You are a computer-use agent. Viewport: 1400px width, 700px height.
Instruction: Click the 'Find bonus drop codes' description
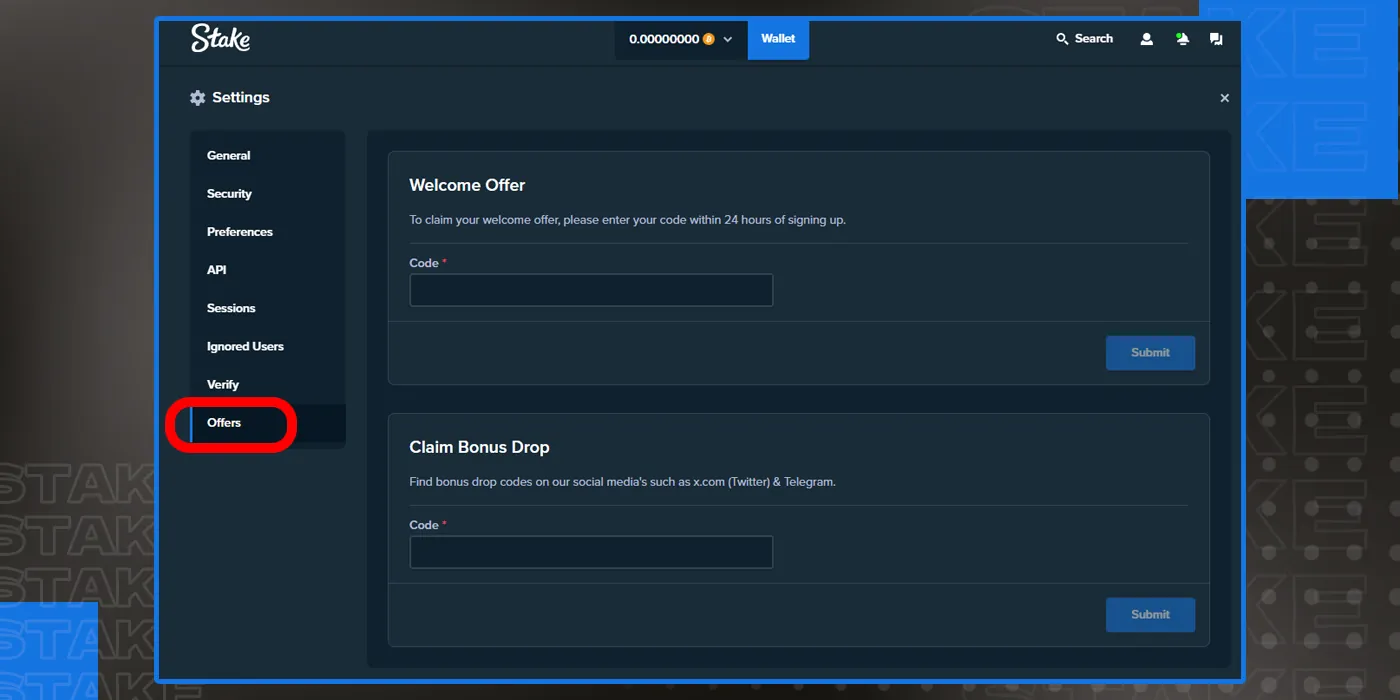[x=622, y=482]
